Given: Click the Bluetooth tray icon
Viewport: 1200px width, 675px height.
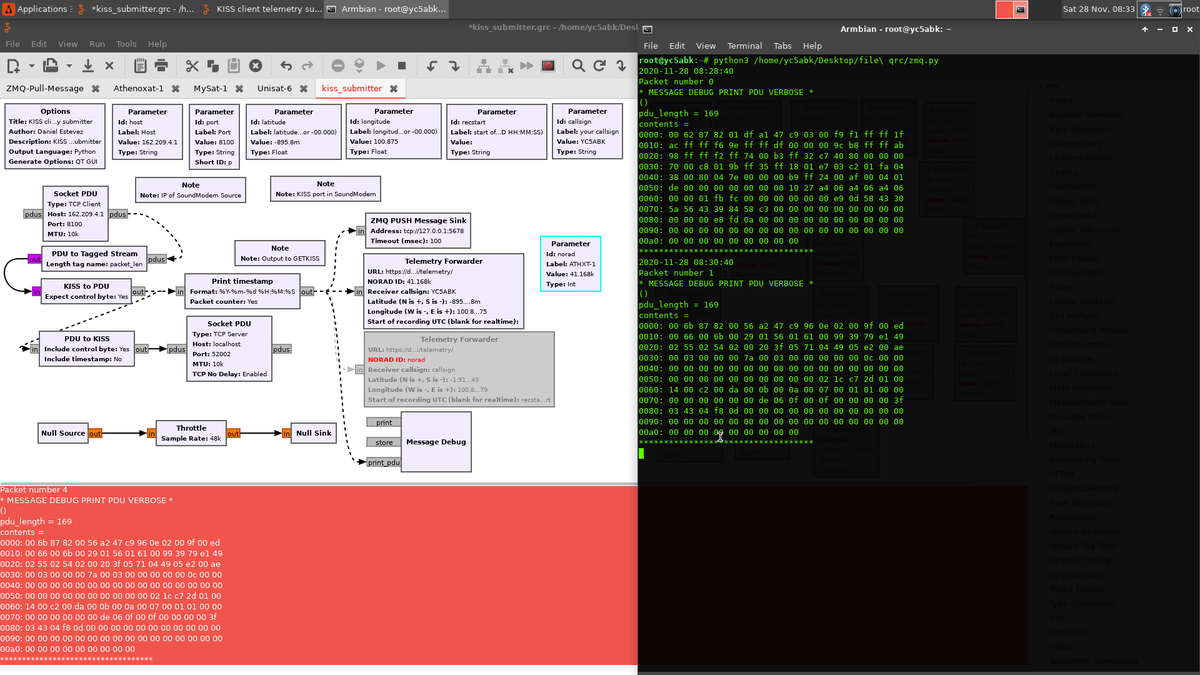Looking at the screenshot, I should click(x=1148, y=9).
